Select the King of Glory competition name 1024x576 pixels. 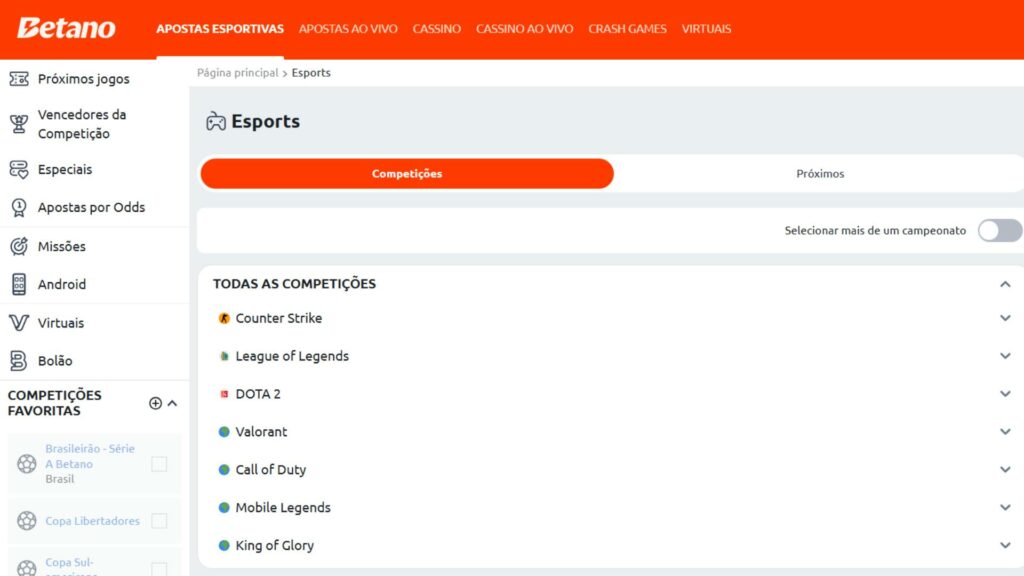click(x=274, y=545)
